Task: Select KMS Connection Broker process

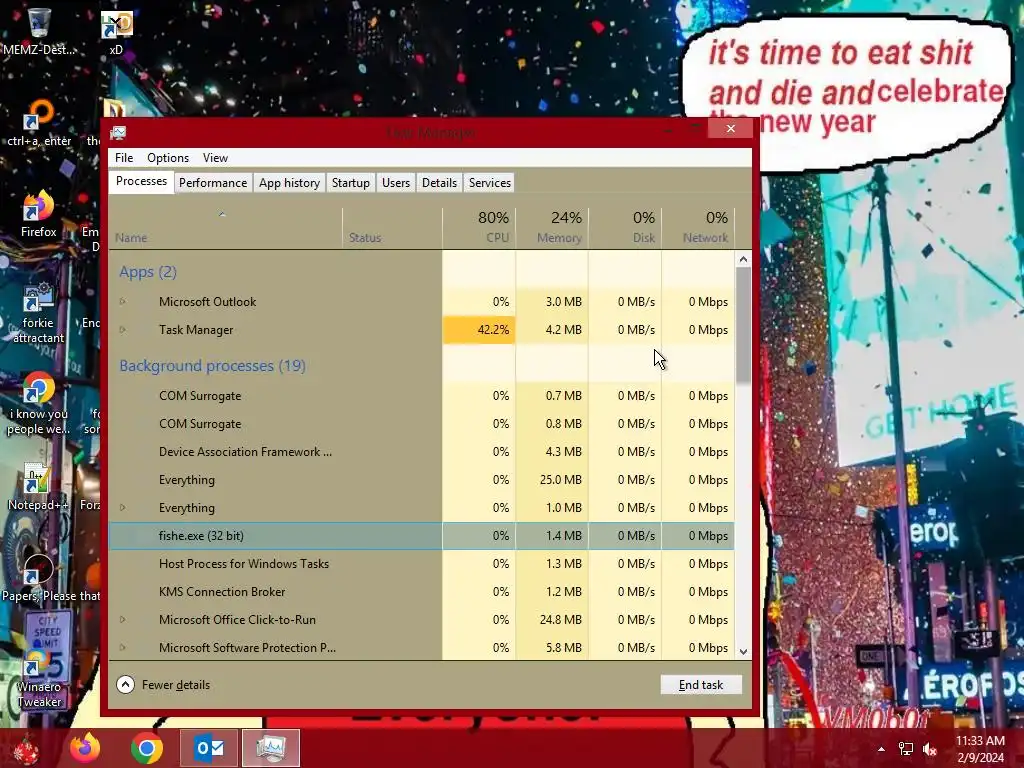Action: tap(421, 592)
